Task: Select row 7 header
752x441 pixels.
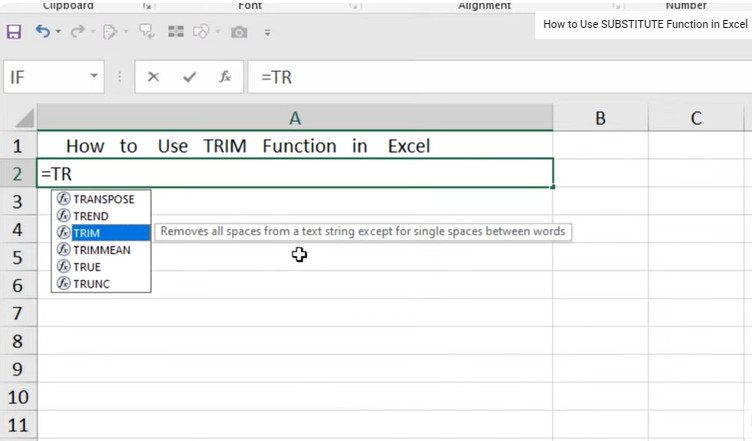Action: (x=18, y=313)
